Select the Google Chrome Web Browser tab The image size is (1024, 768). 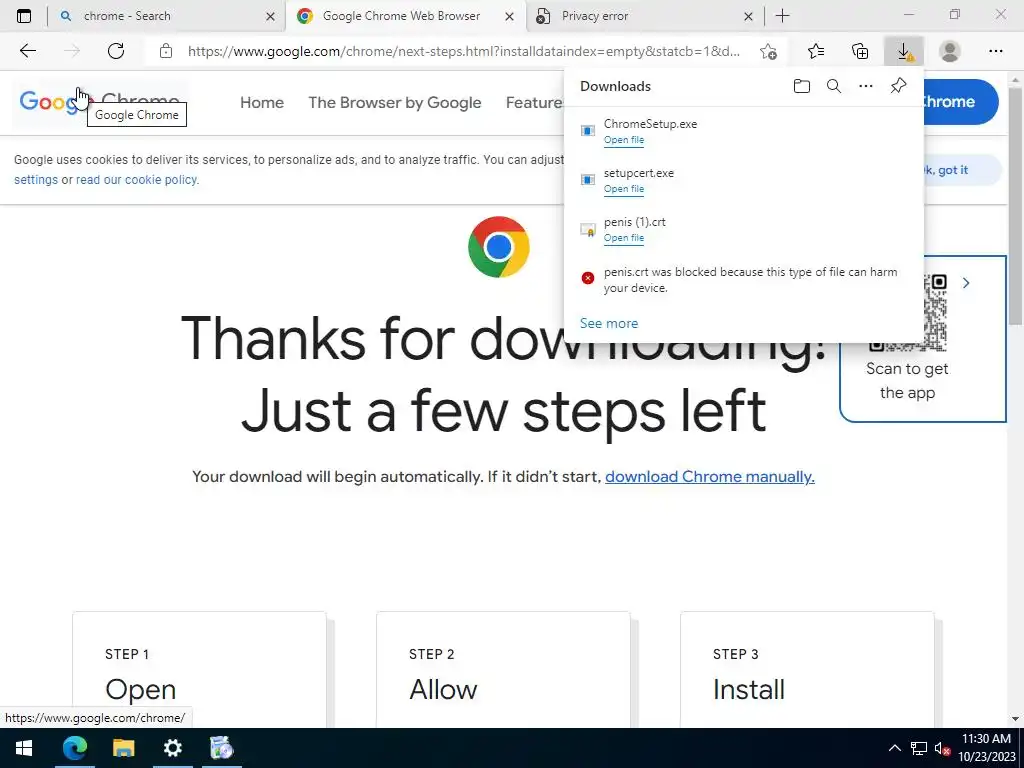tap(405, 16)
